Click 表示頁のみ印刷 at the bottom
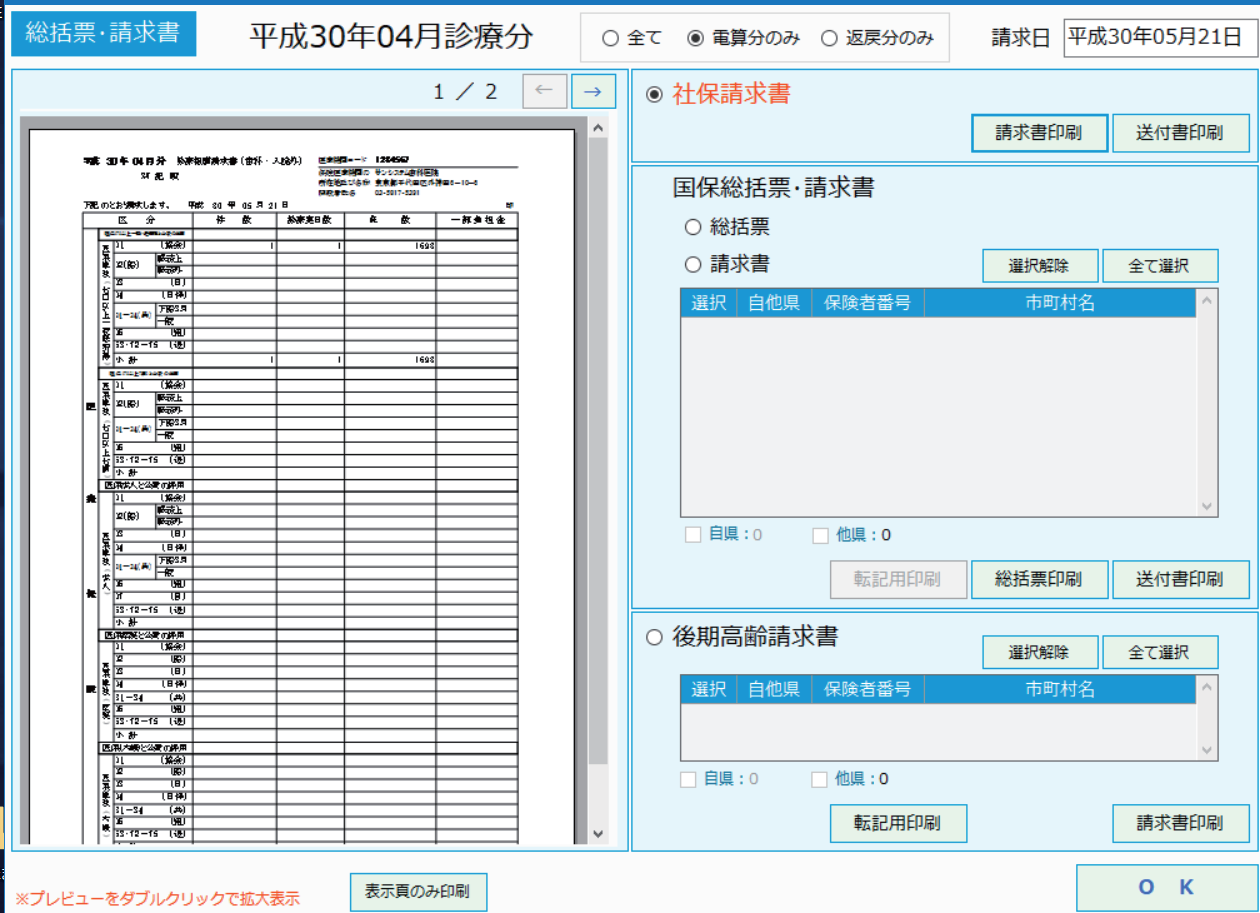1260x913 pixels. [418, 891]
